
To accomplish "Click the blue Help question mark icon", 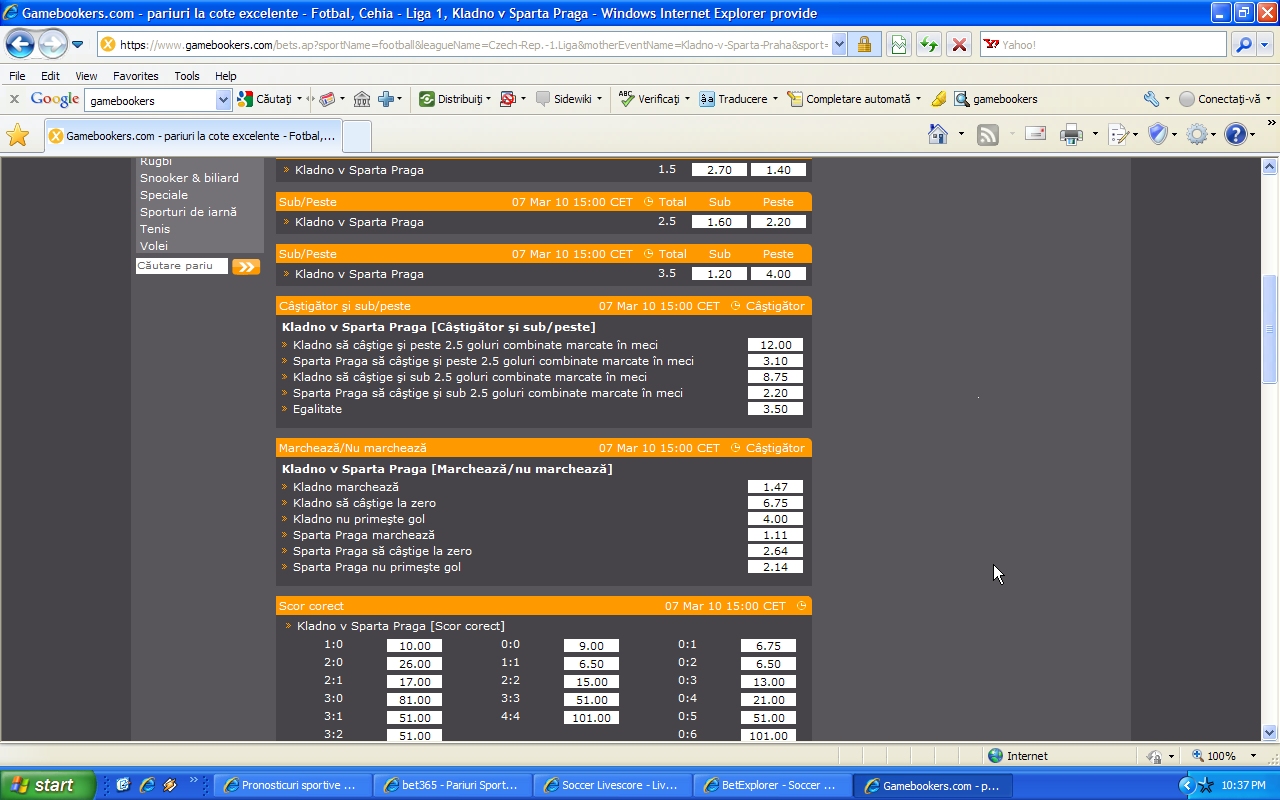I will click(x=1236, y=134).
